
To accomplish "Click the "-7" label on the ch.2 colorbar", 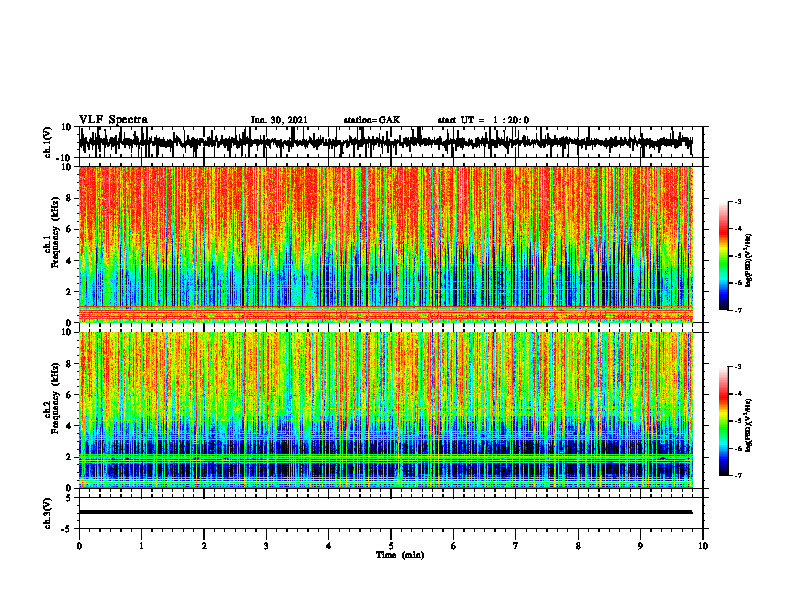I will click(x=737, y=475).
